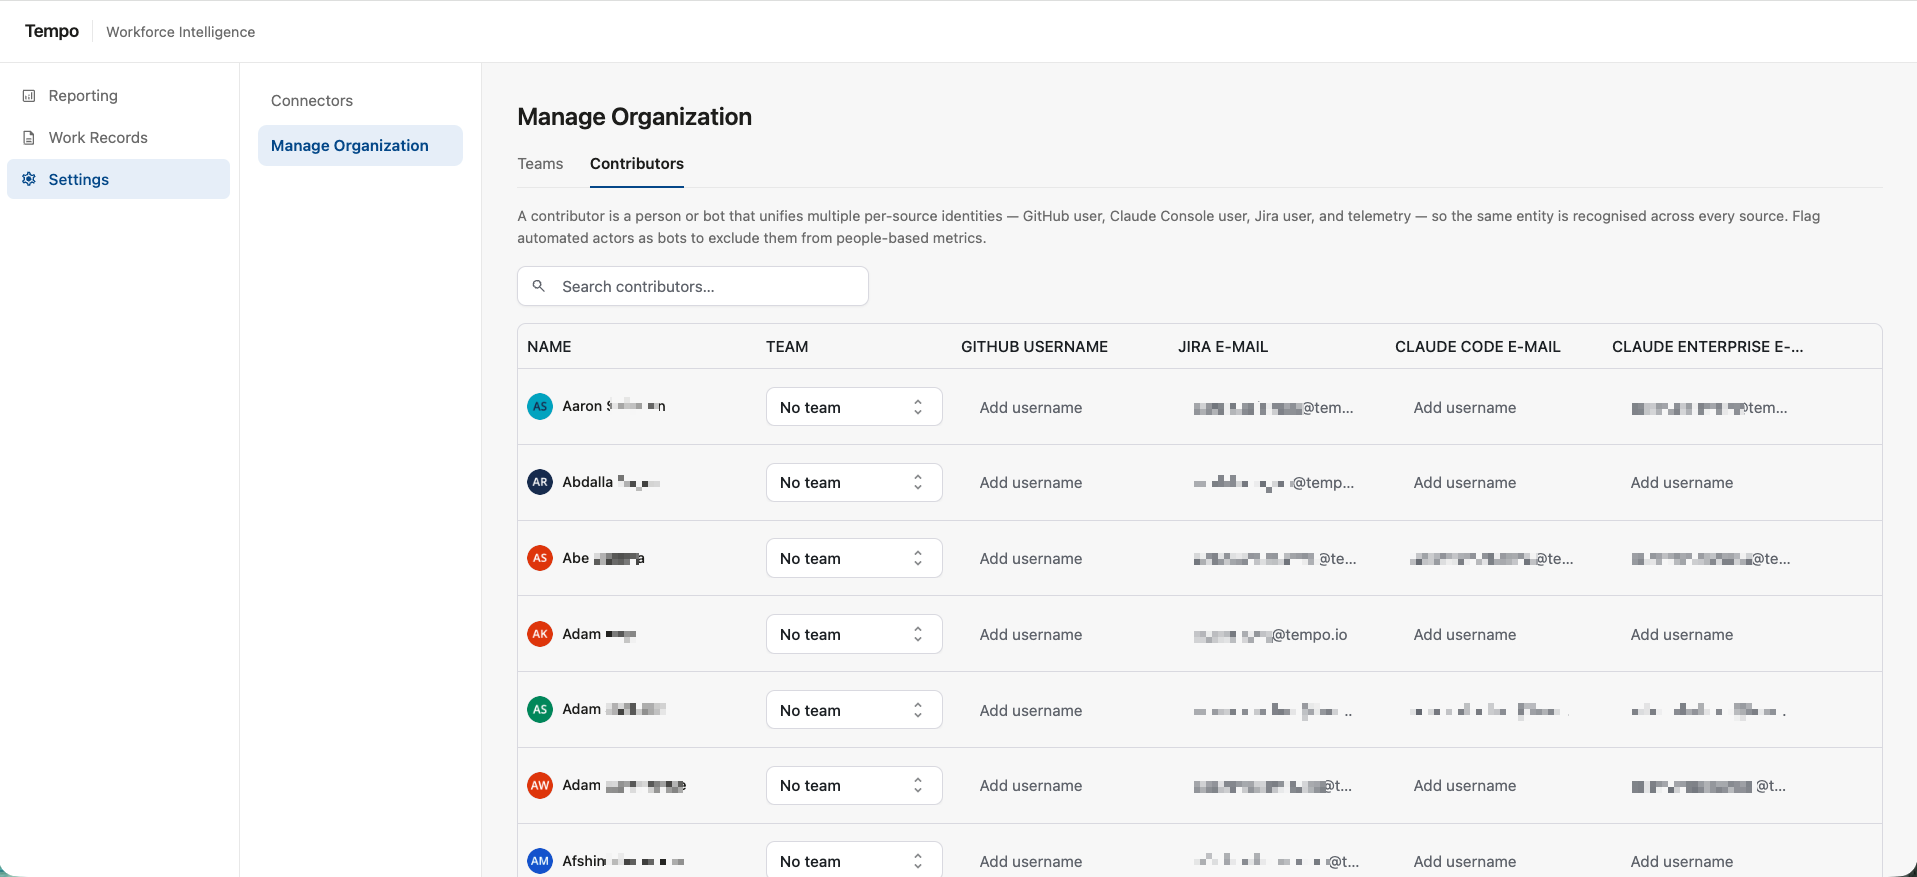Click the search magnifier icon
This screenshot has width=1917, height=877.
point(539,286)
